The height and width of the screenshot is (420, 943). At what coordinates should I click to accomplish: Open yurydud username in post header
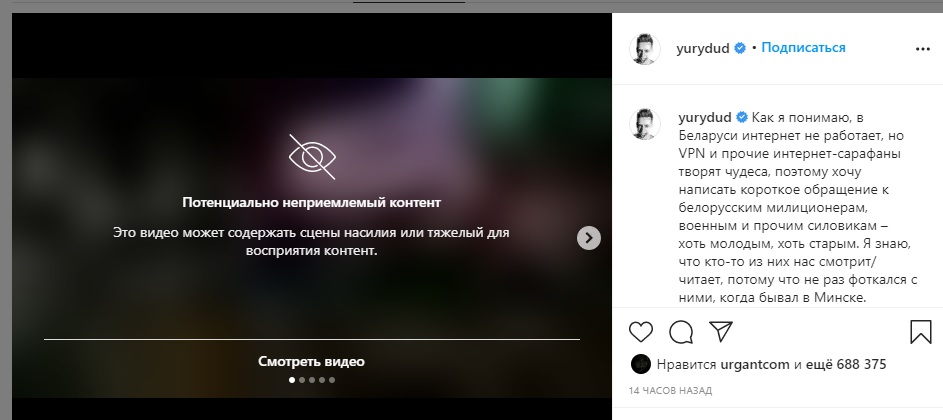click(x=702, y=49)
